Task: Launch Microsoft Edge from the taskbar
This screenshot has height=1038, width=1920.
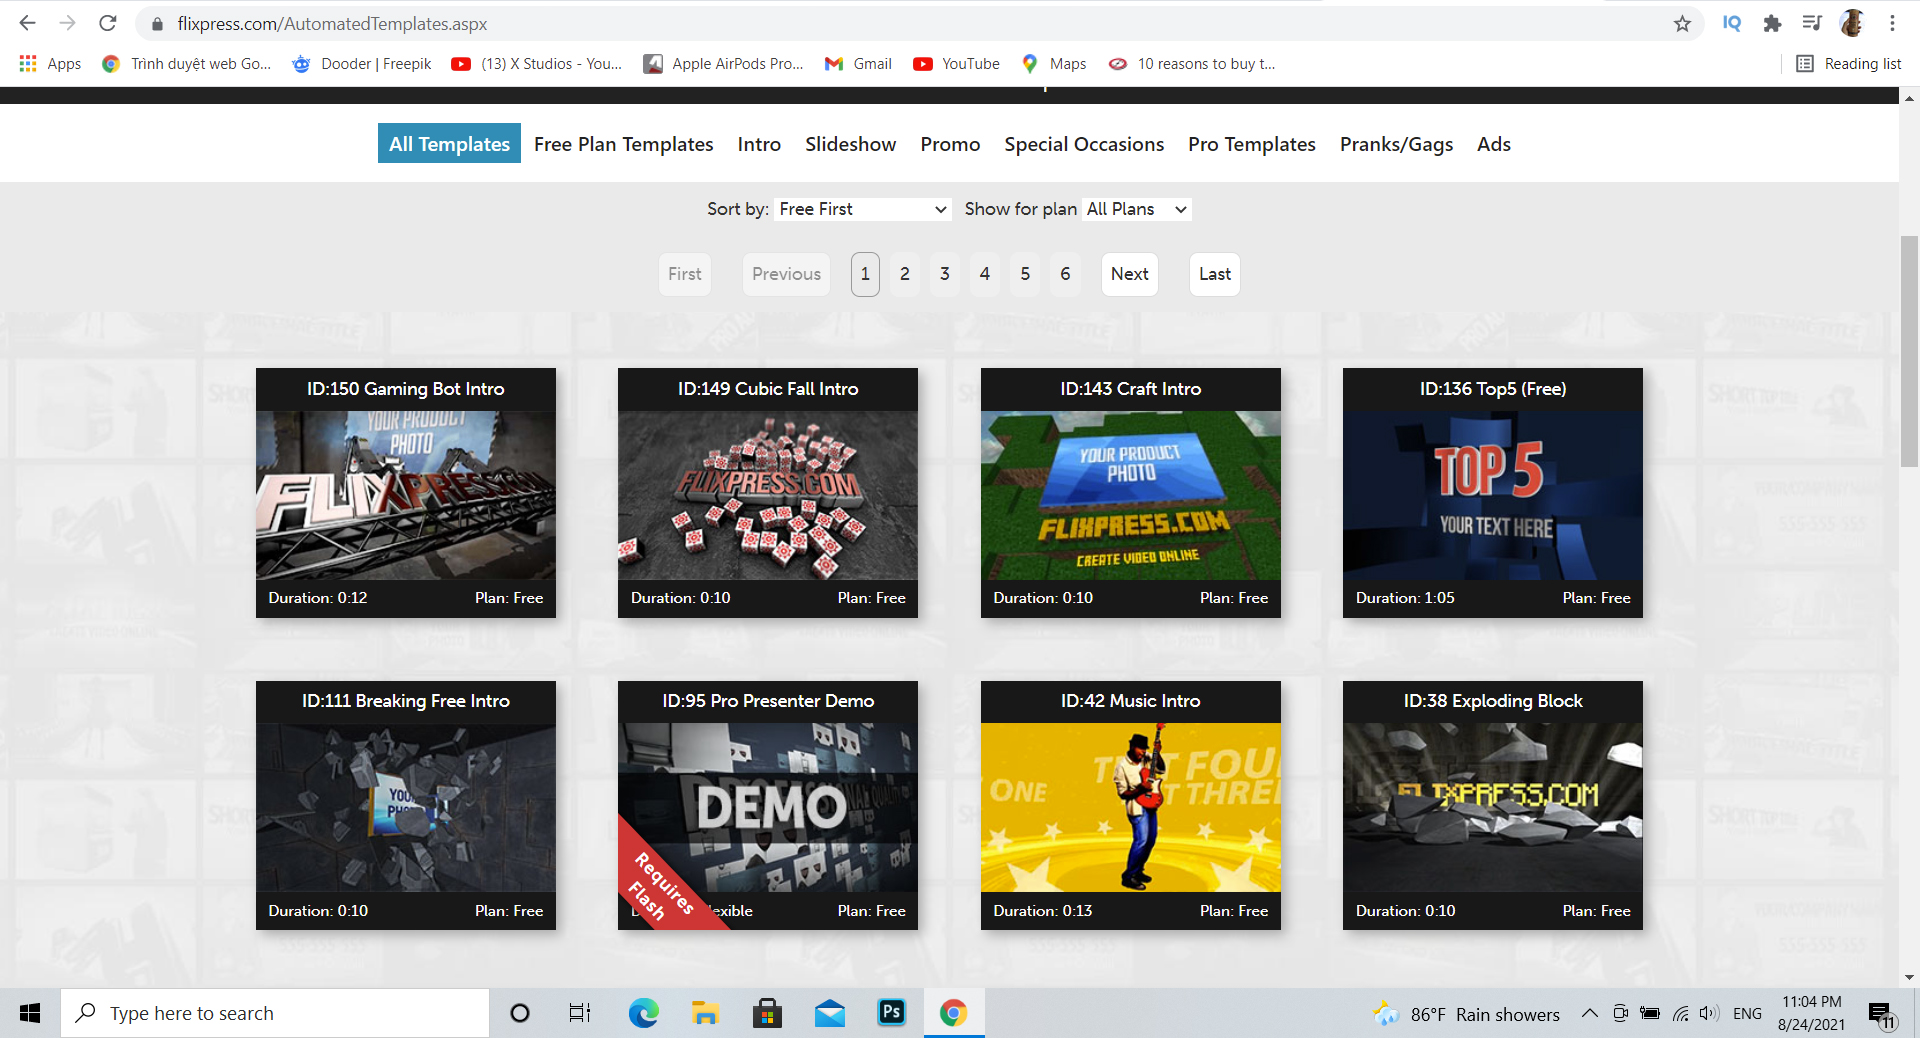Action: [643, 1013]
